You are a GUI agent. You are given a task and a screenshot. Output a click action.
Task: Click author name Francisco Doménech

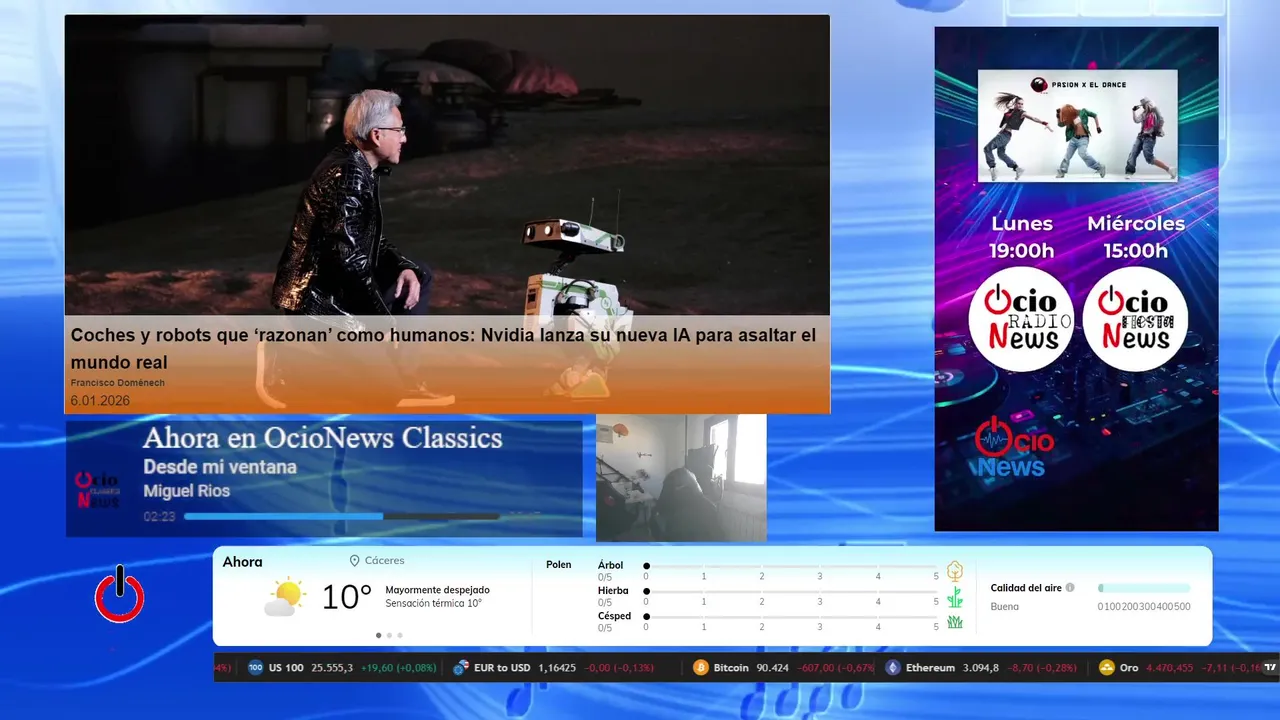pyautogui.click(x=118, y=383)
